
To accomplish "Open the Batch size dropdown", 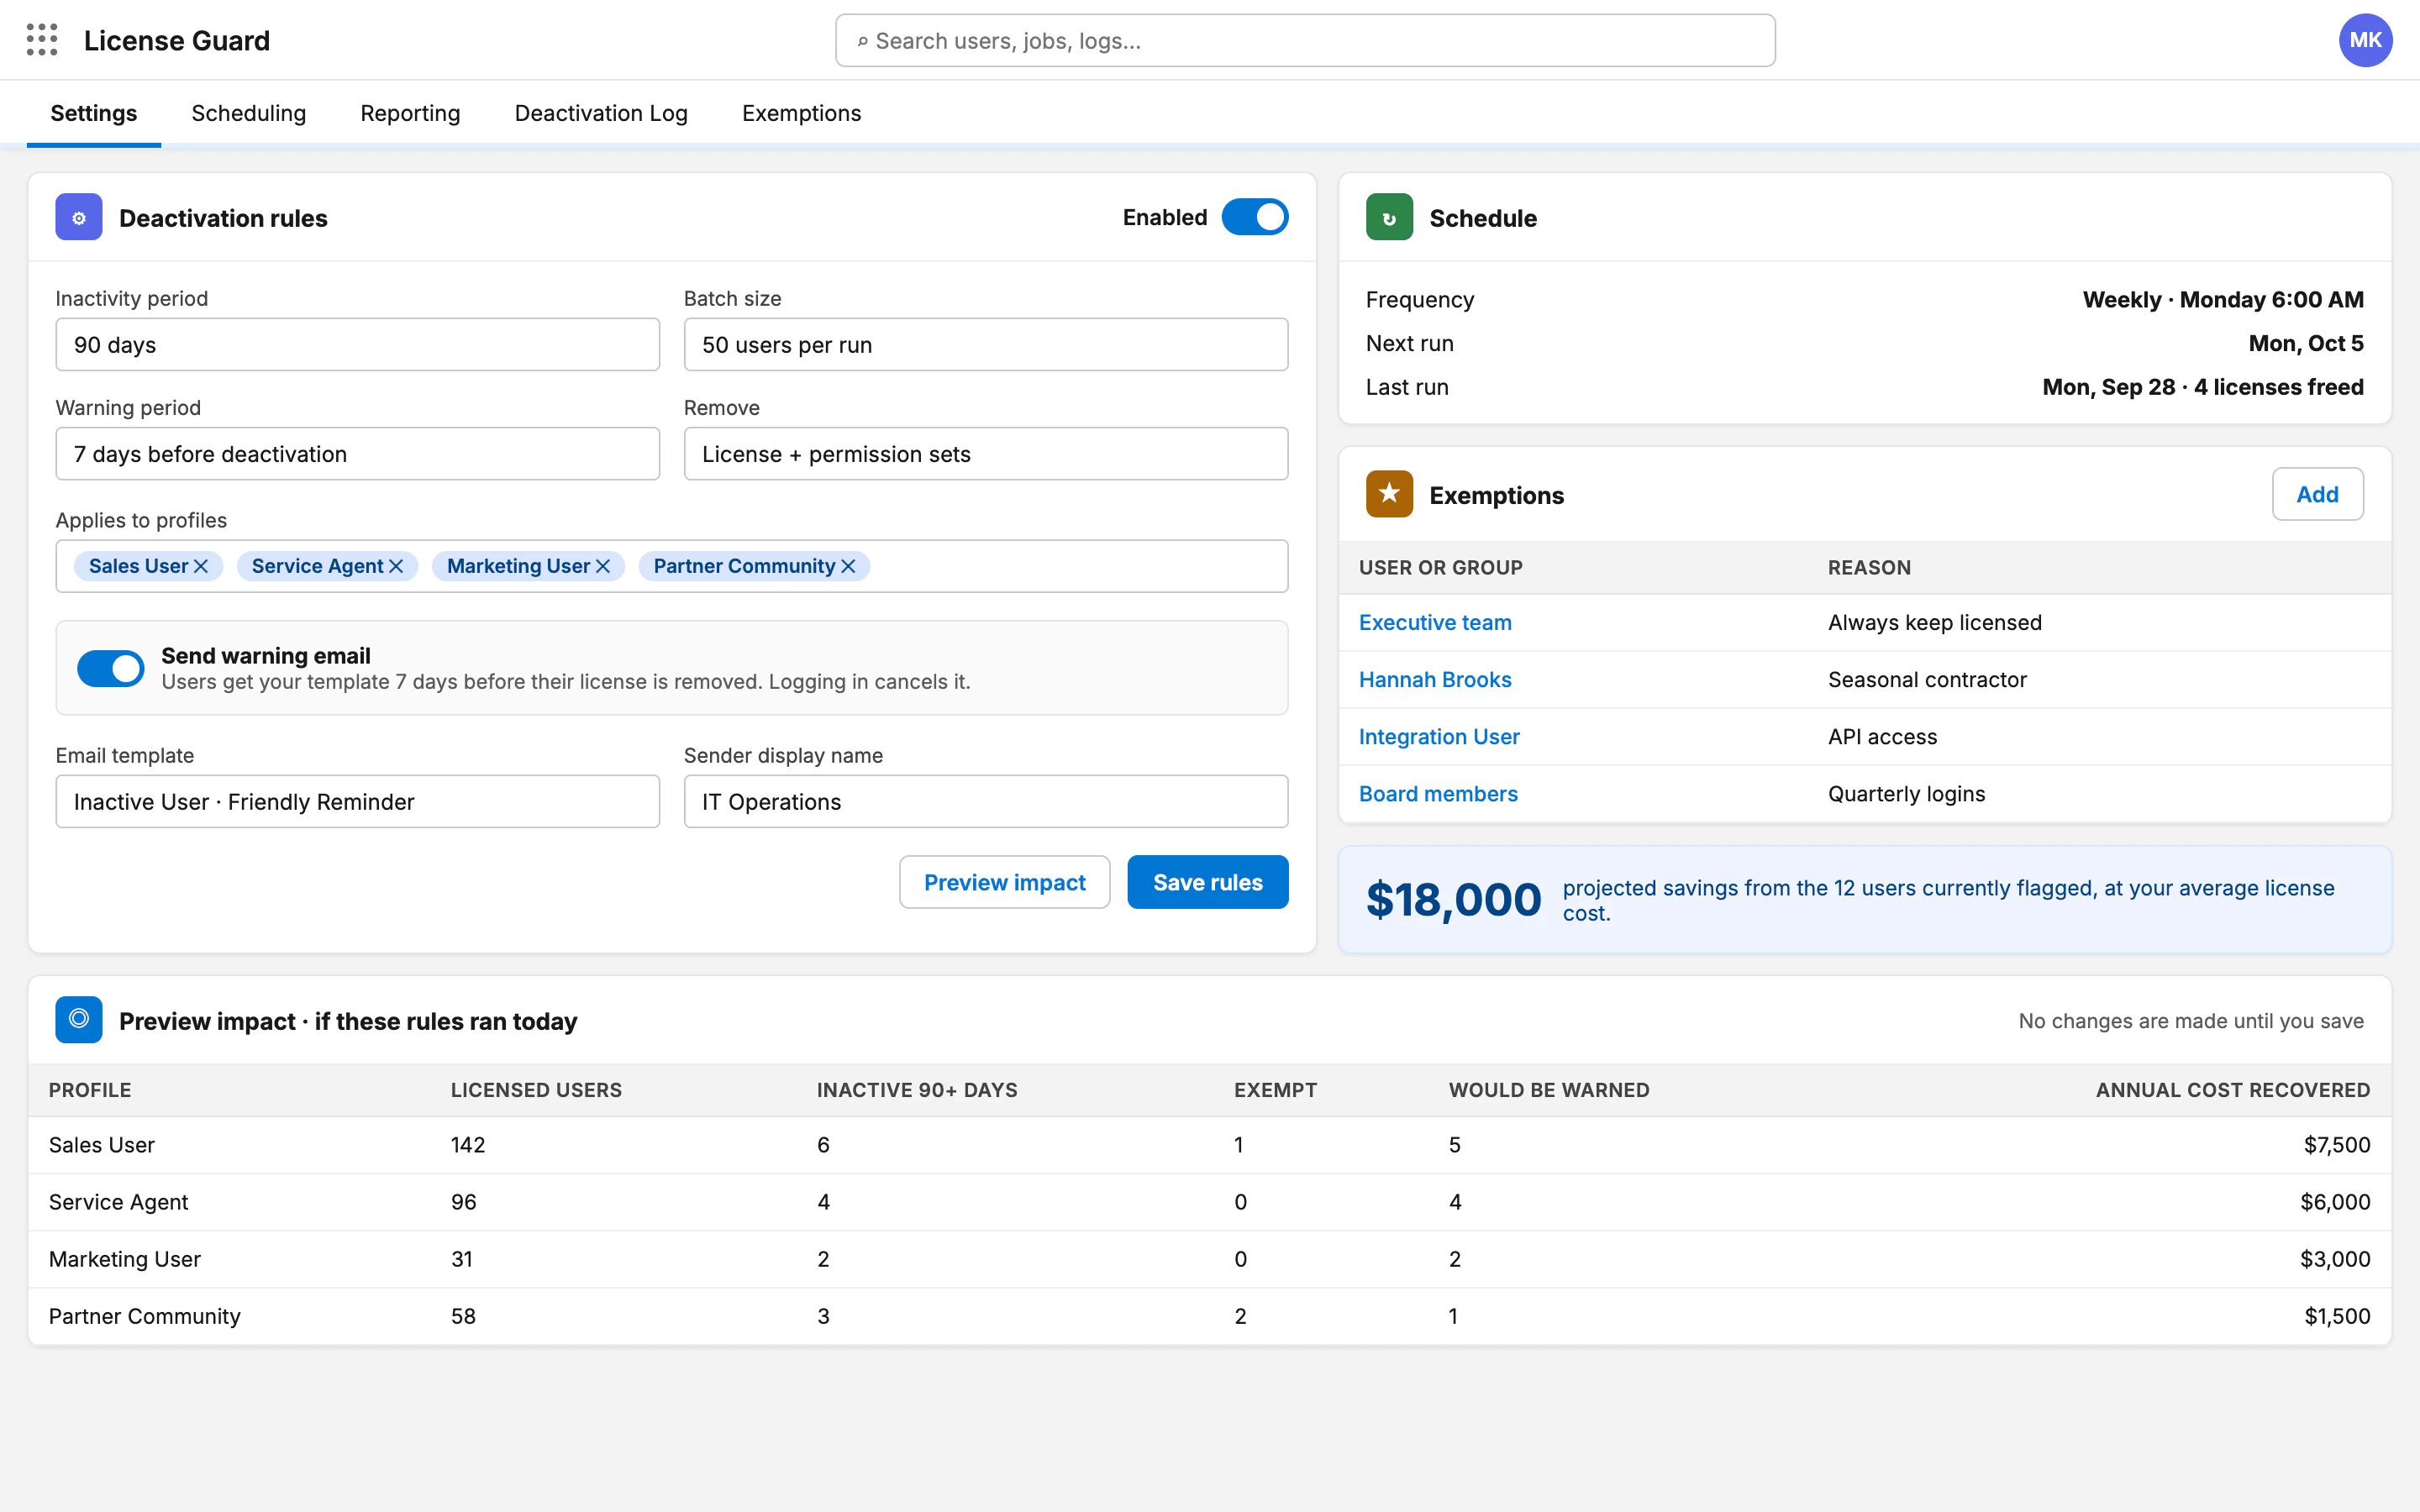I will [985, 345].
